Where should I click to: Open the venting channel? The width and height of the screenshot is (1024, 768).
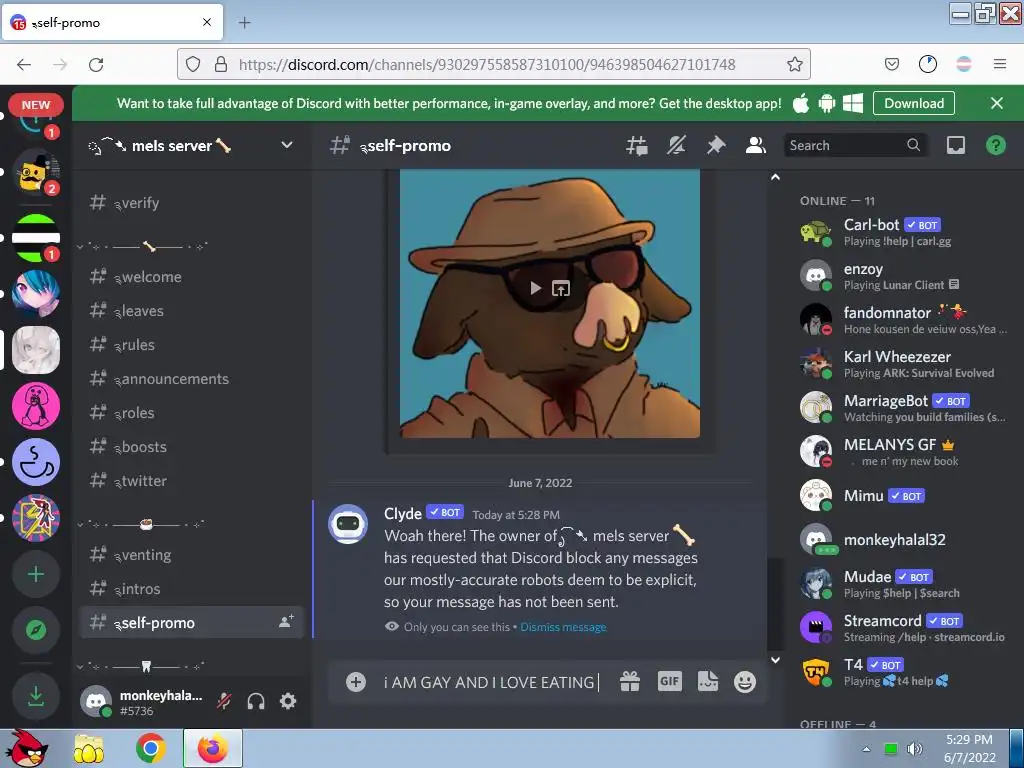coord(192,555)
